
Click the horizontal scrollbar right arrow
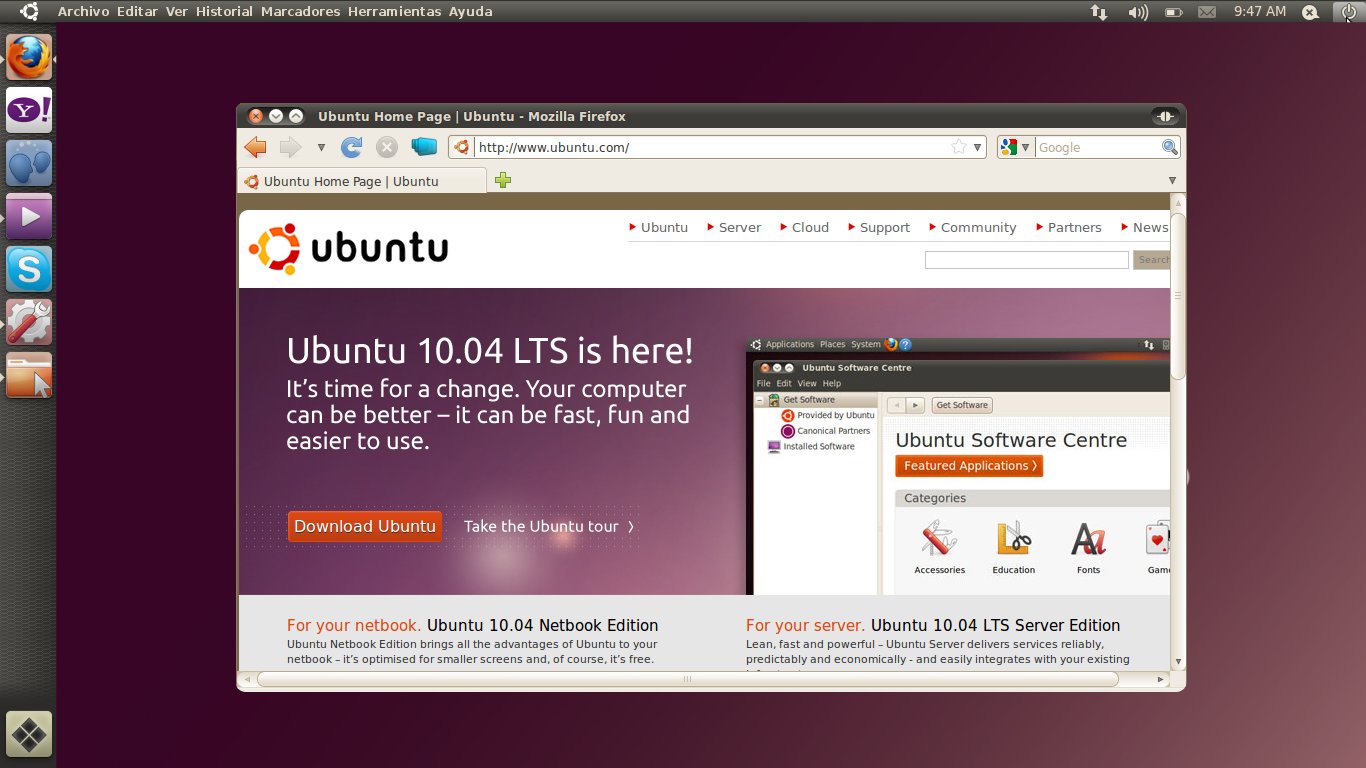(1160, 679)
